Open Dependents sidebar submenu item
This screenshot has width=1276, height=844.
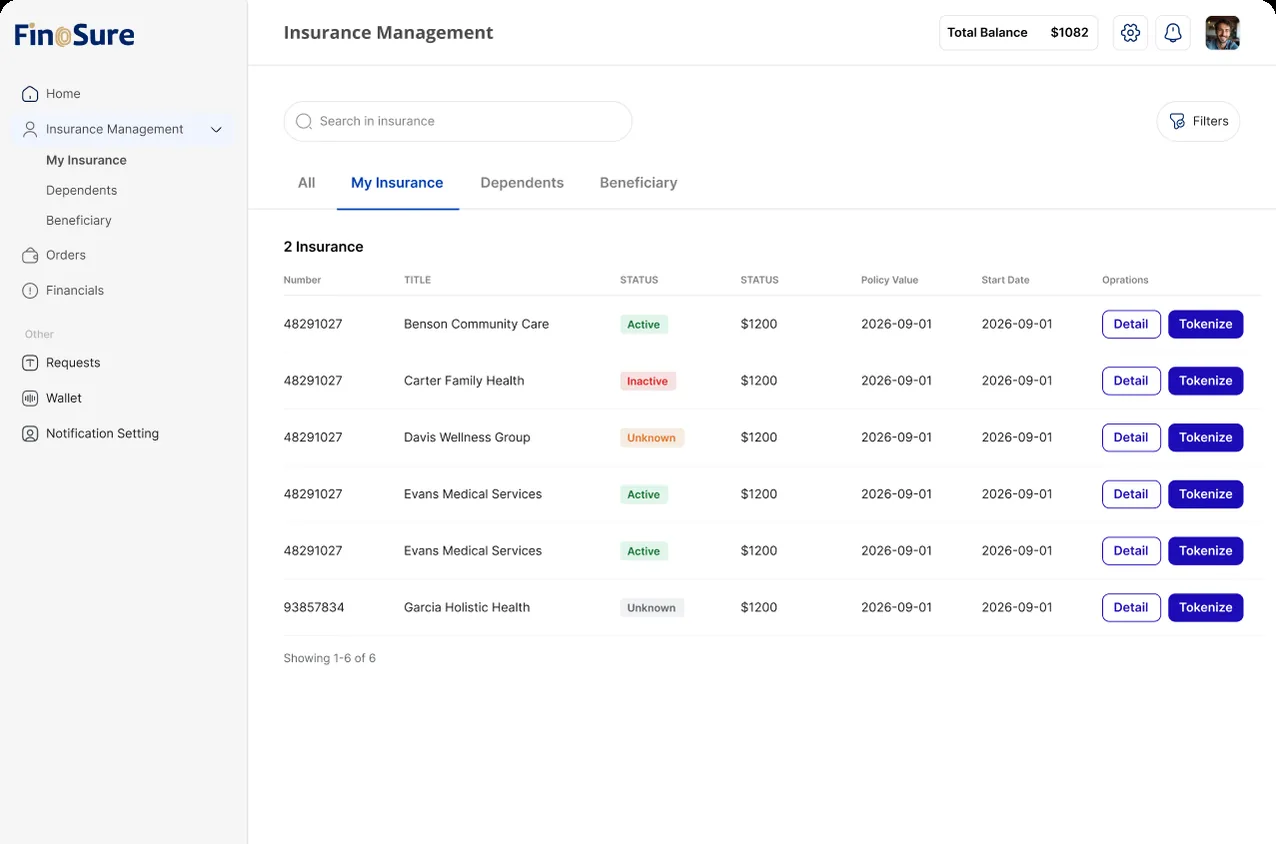81,190
